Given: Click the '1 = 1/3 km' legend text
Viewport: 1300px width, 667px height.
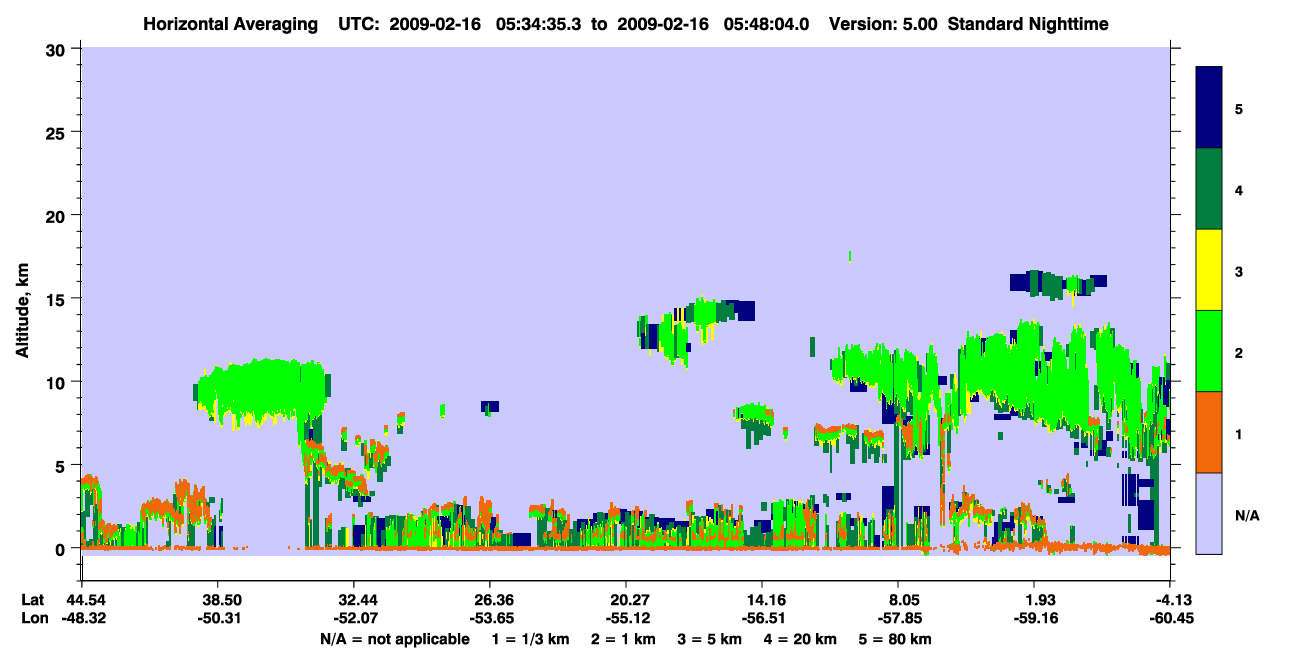Looking at the screenshot, I should click(x=532, y=638).
